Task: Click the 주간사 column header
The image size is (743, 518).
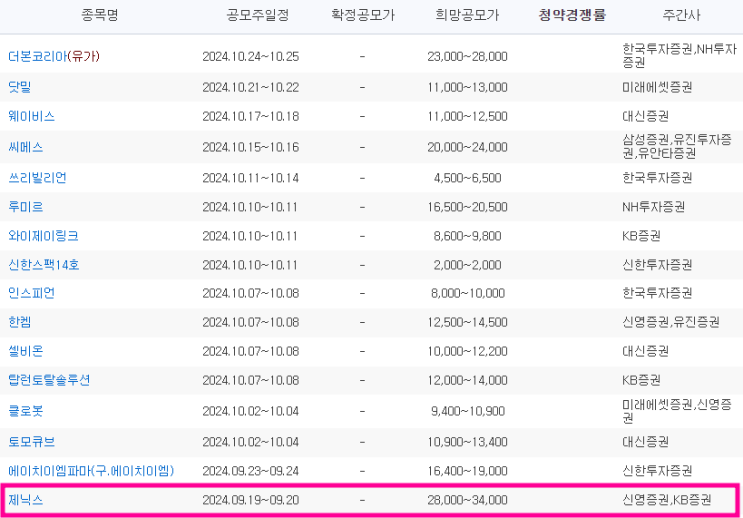Action: [x=681, y=15]
